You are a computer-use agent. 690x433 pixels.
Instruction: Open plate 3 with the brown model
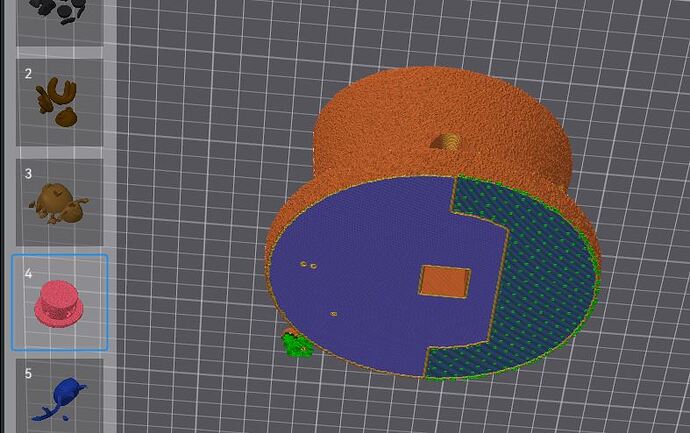(x=59, y=202)
